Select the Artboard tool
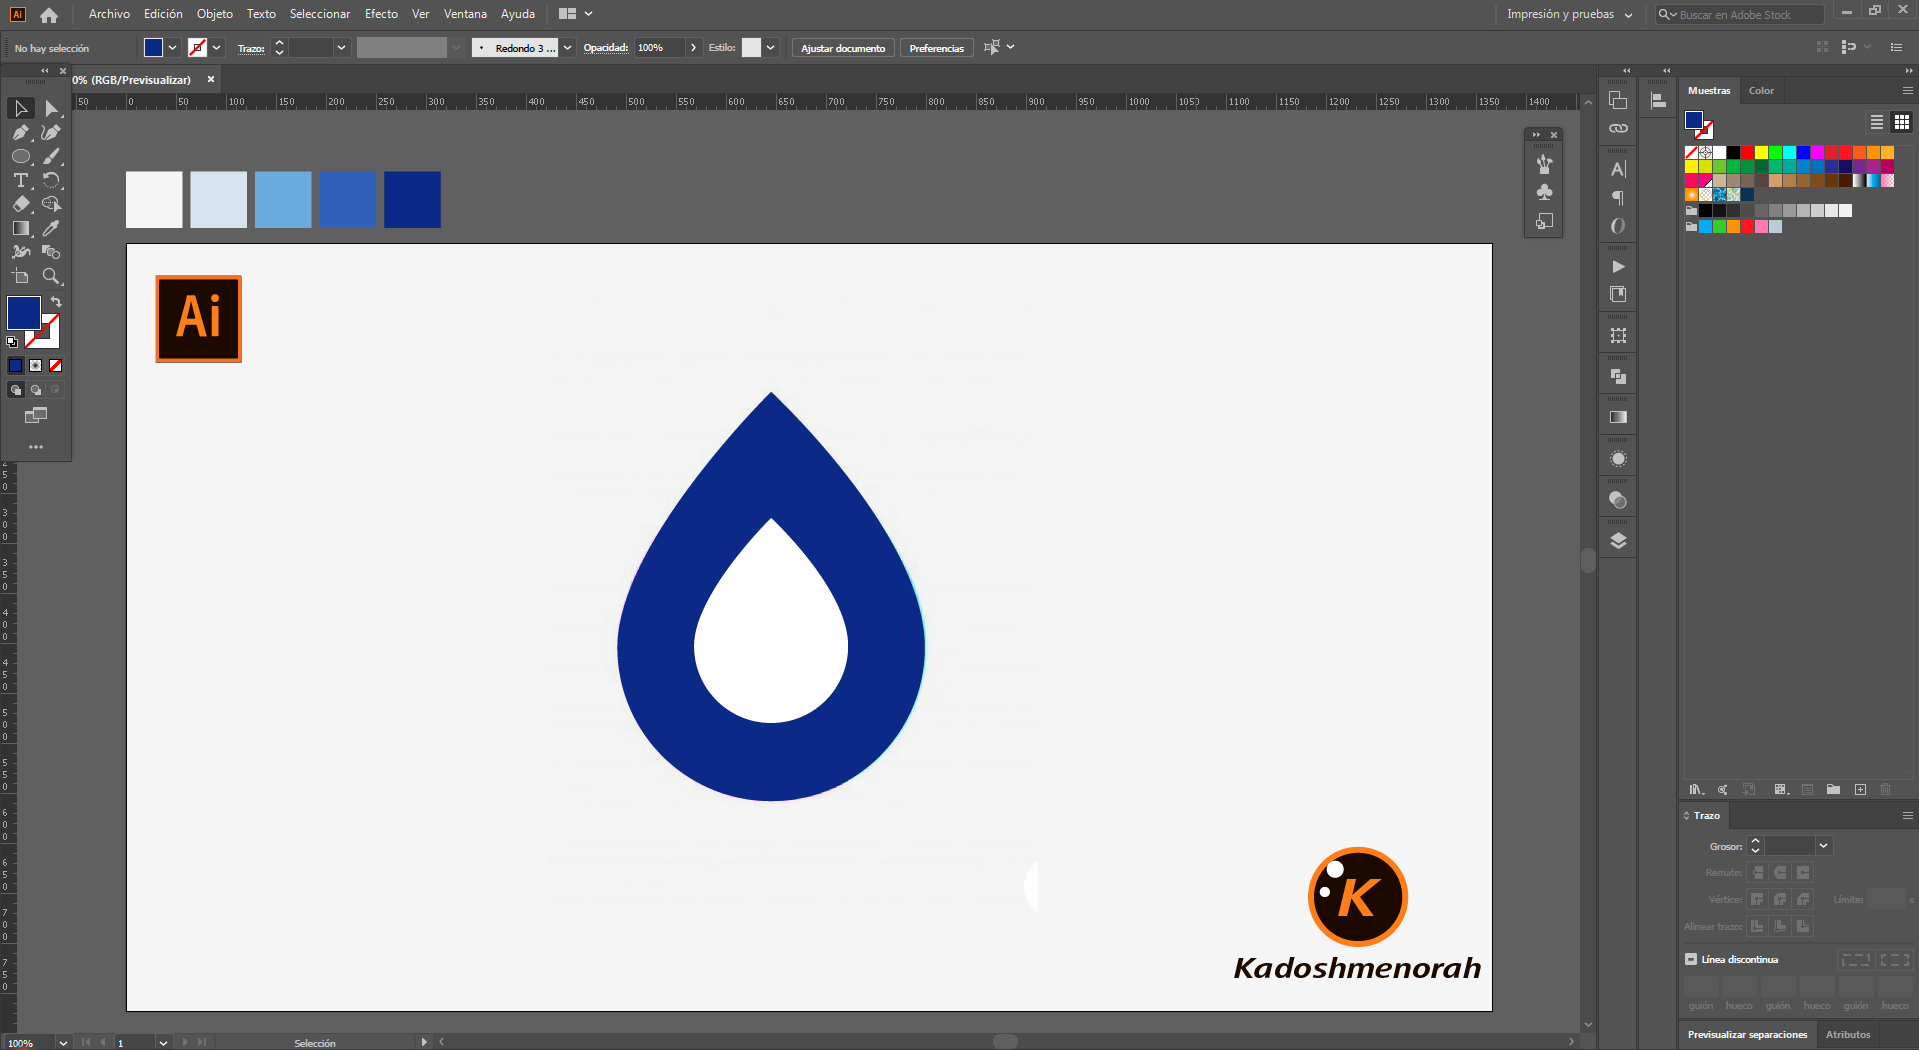The width and height of the screenshot is (1919, 1050). tap(21, 276)
